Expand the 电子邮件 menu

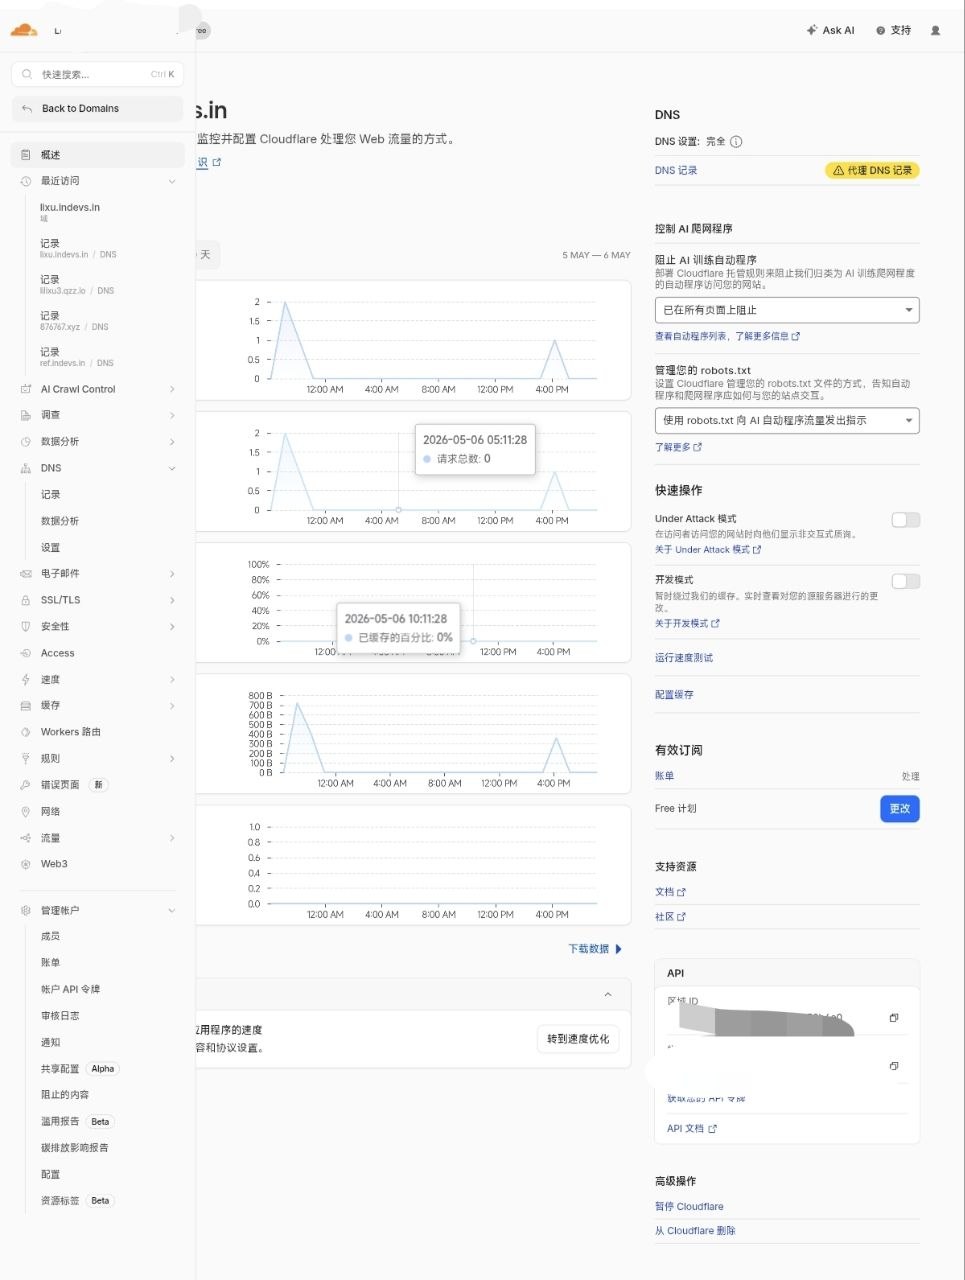point(172,574)
